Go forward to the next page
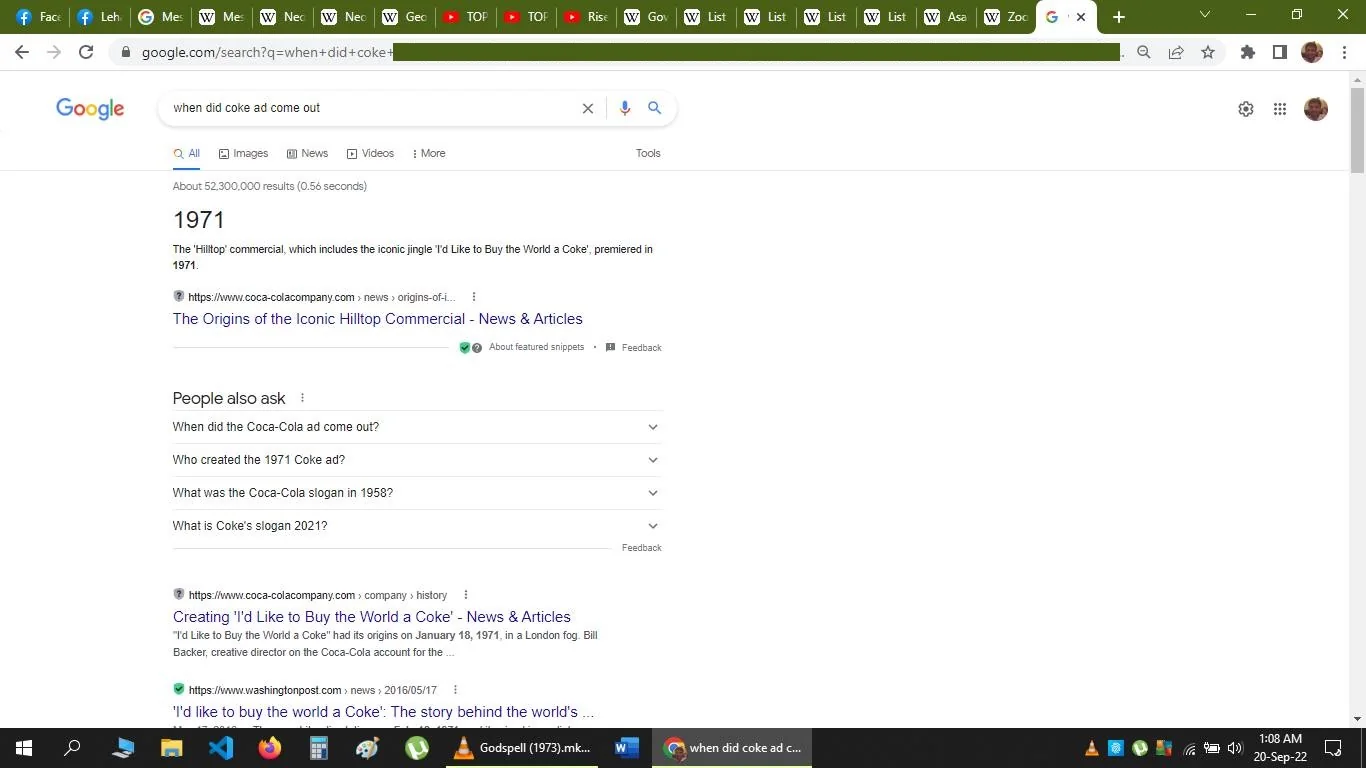The height and width of the screenshot is (768, 1366). [54, 52]
